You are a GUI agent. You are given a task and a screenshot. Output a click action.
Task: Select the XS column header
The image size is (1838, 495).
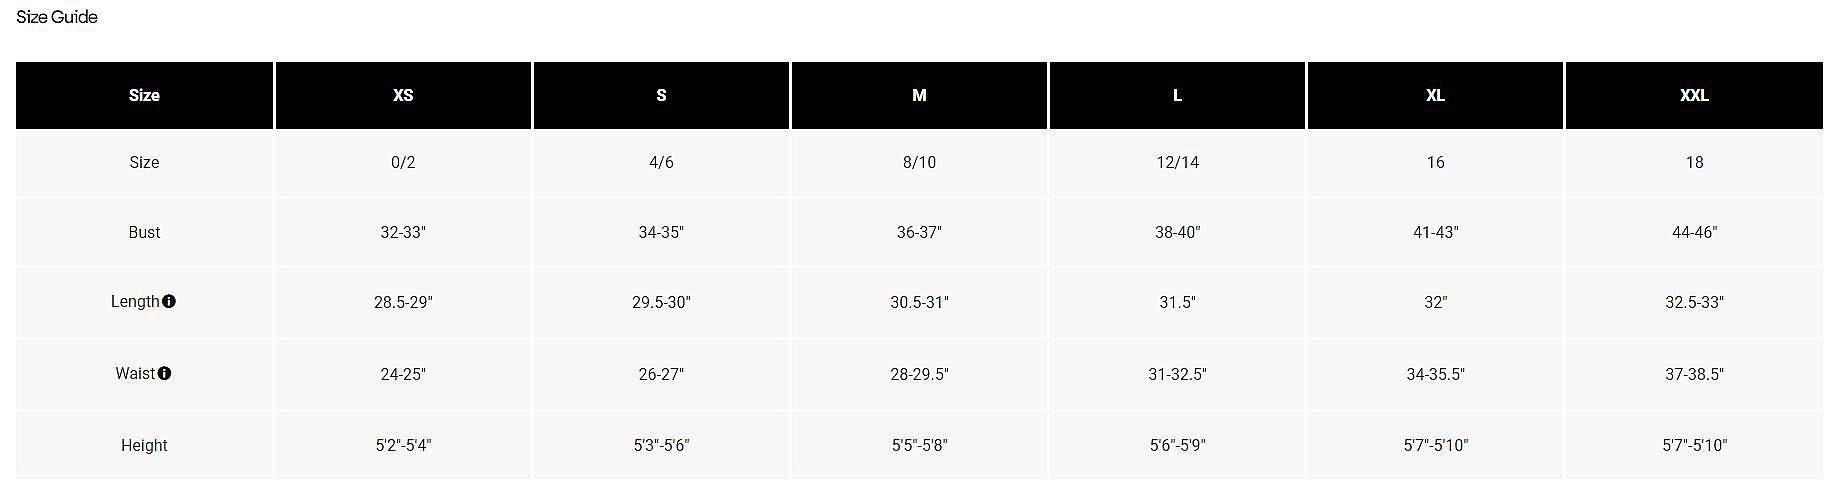point(403,95)
